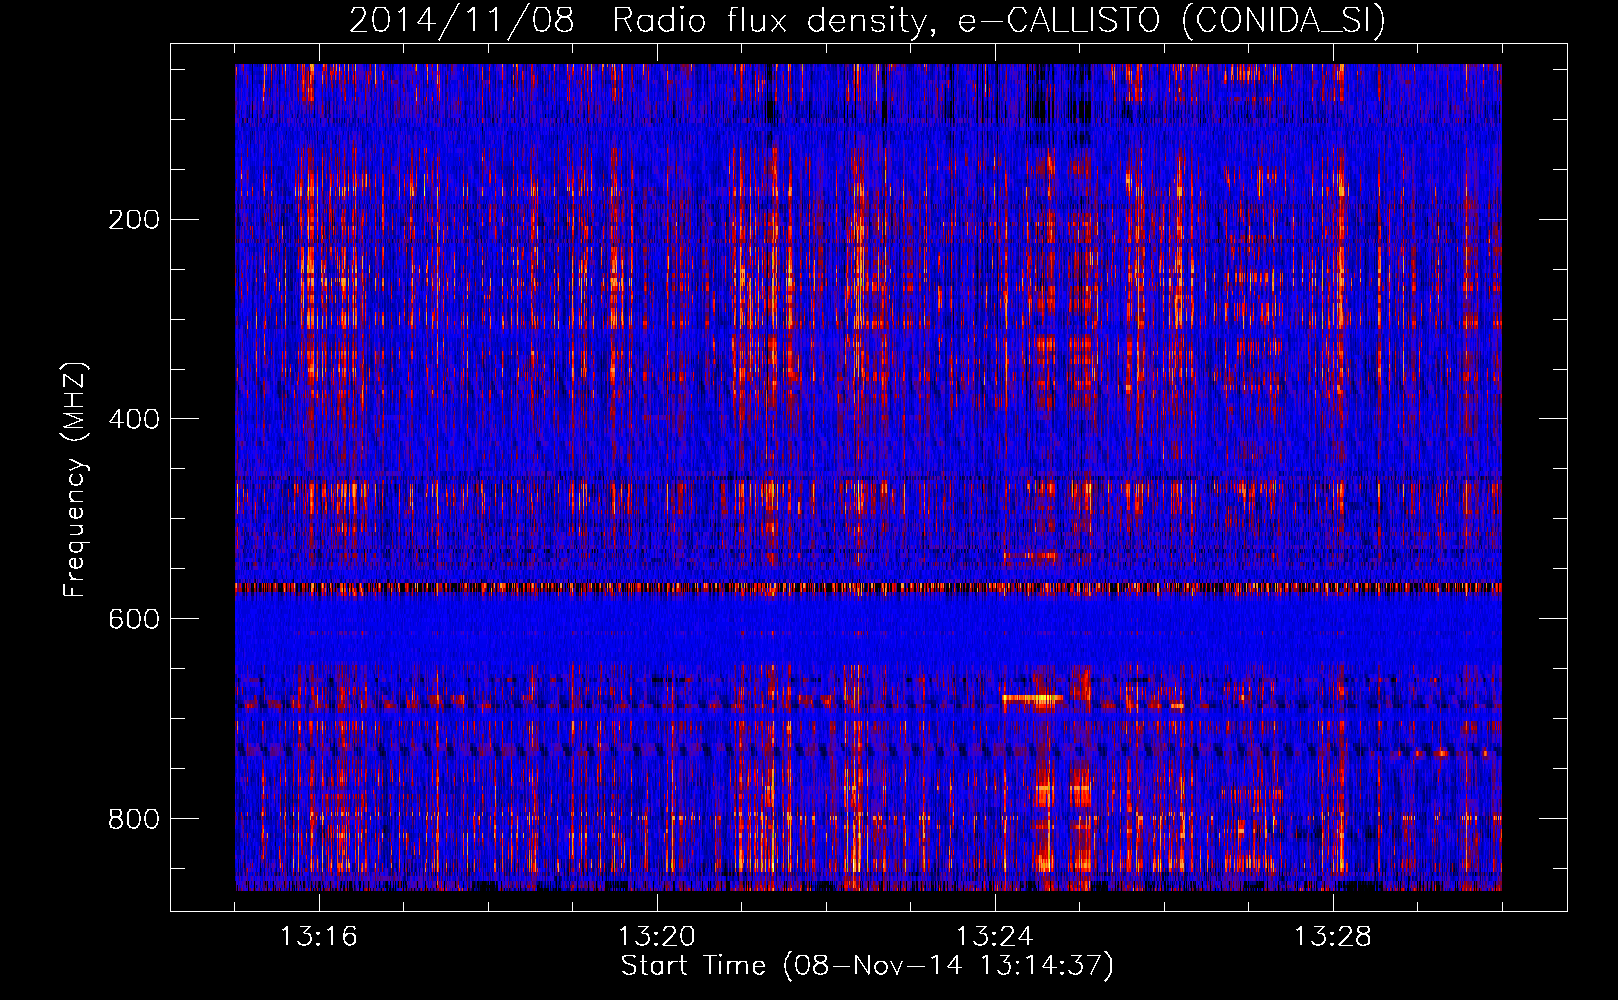This screenshot has height=1000, width=1618.
Task: Click the 13:24 time tick label
Action: coord(994,937)
